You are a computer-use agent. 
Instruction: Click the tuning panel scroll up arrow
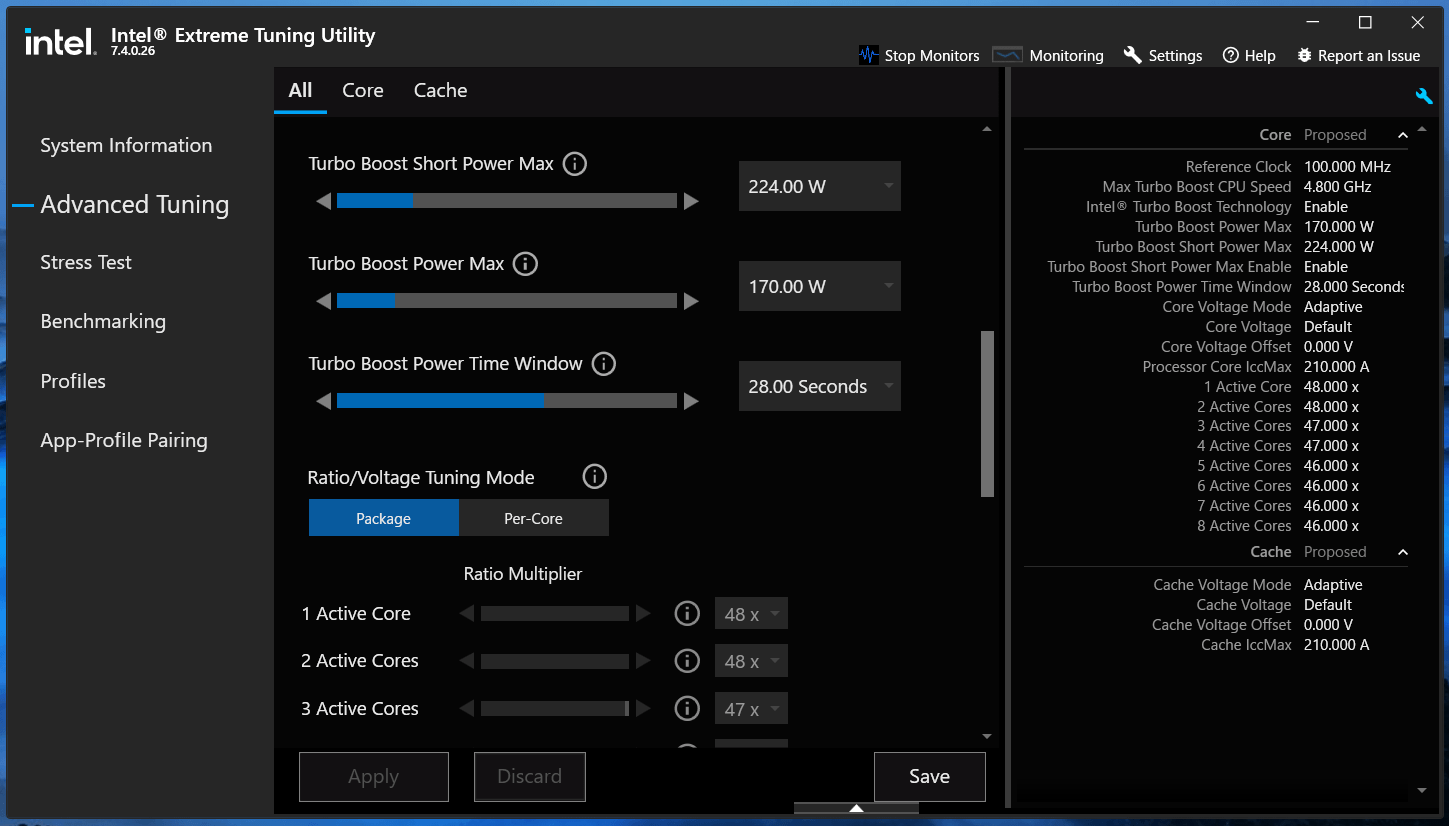coord(987,130)
